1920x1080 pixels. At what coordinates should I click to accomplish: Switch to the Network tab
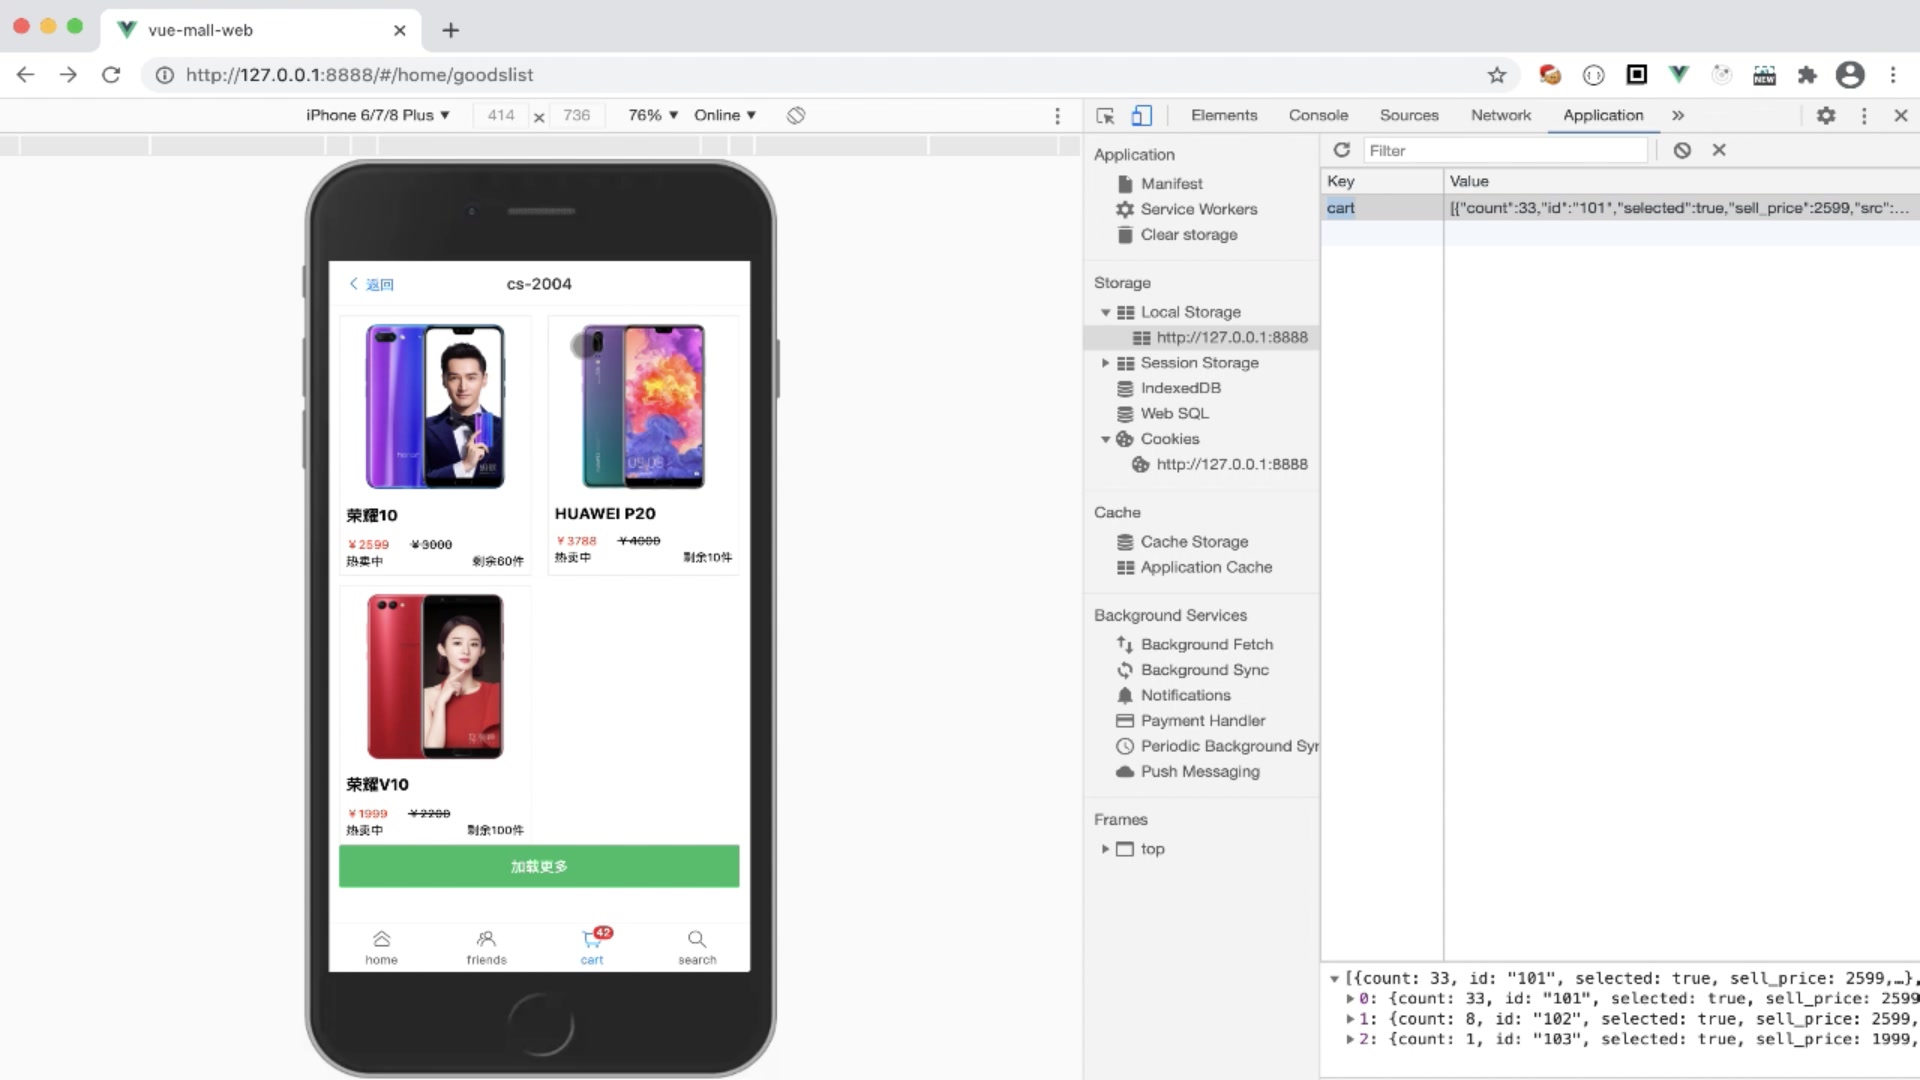coord(1501,115)
